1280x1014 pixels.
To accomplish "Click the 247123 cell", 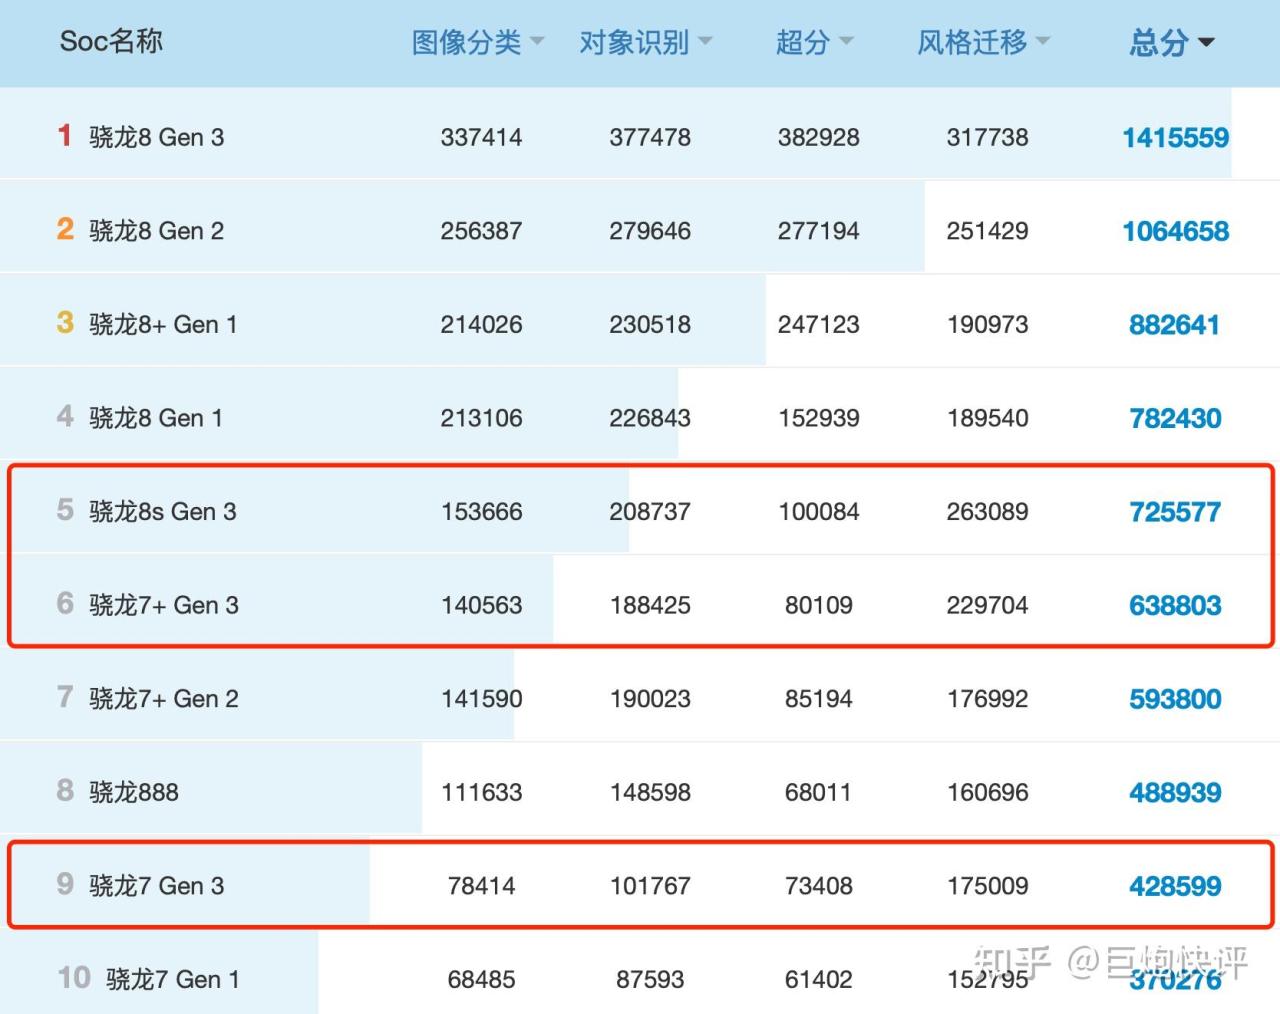I will coord(819,324).
